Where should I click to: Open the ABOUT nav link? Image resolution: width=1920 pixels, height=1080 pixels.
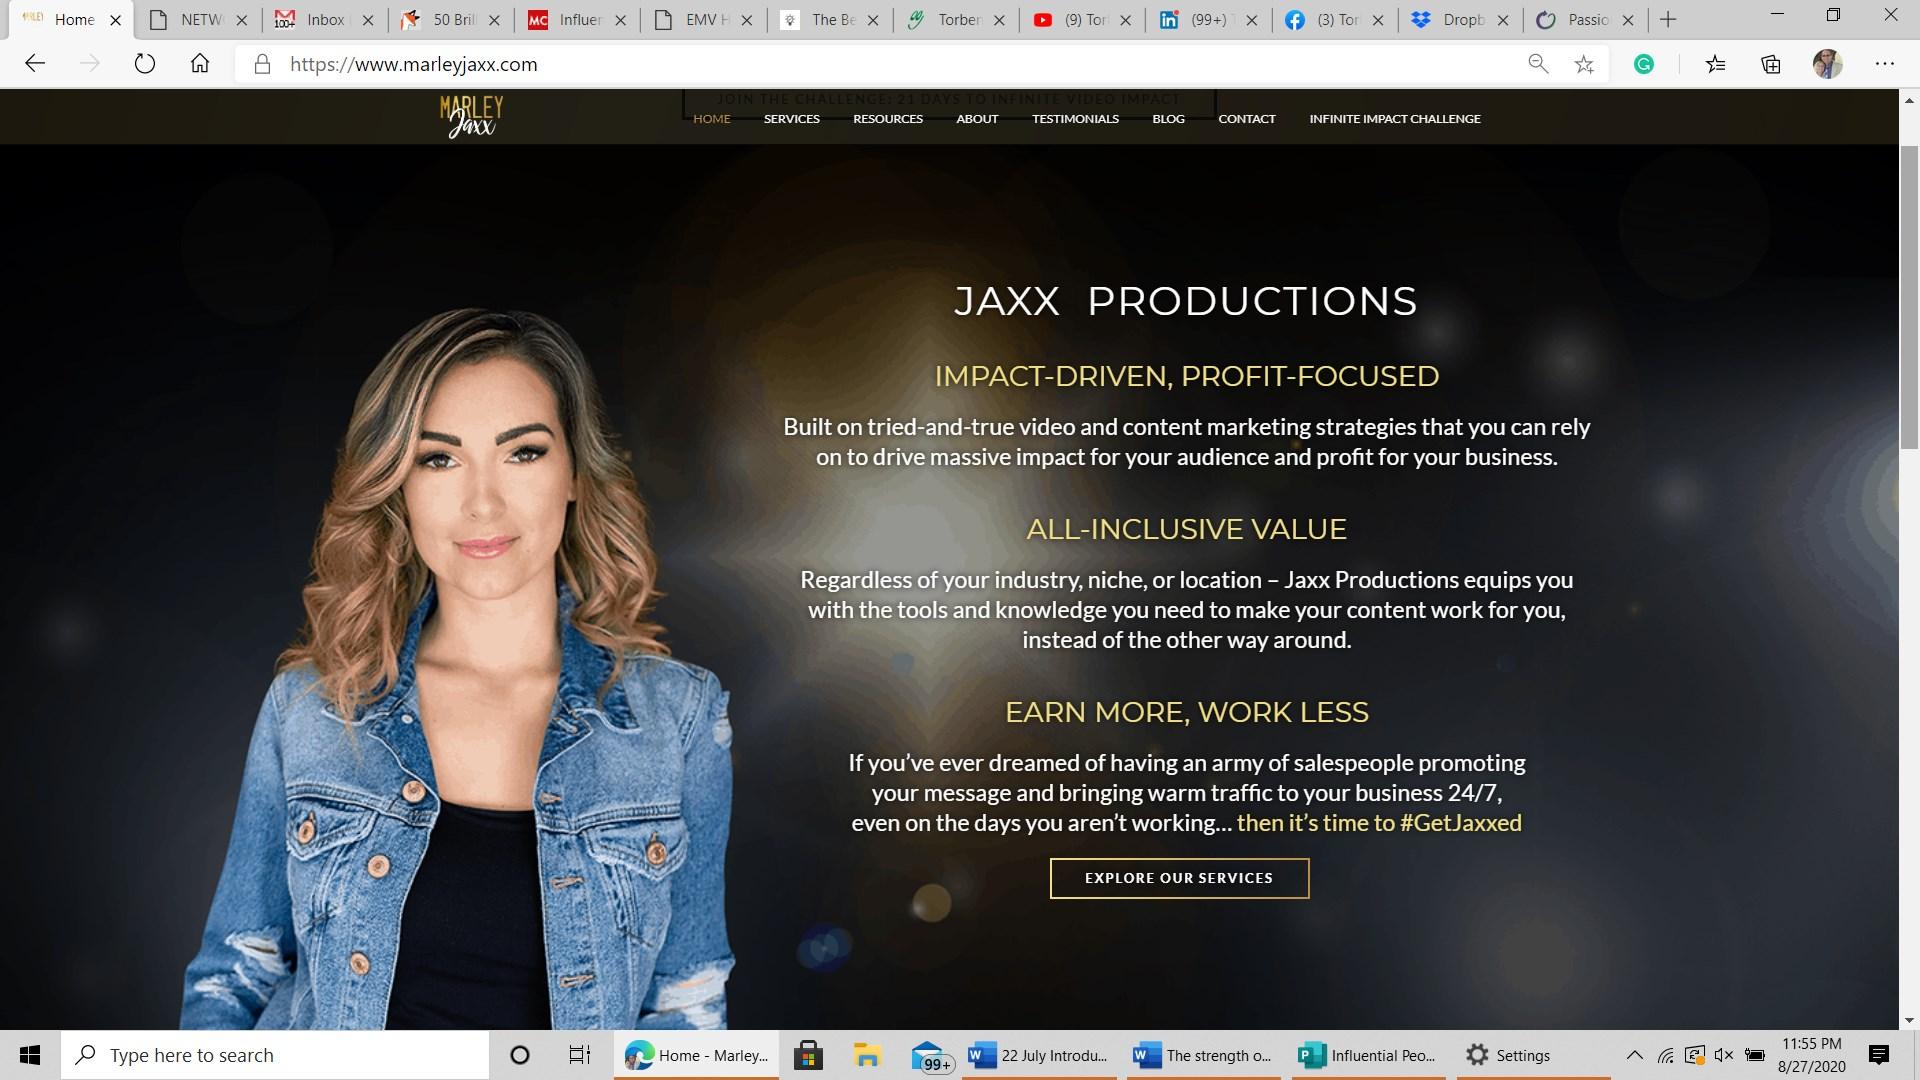pyautogui.click(x=977, y=119)
